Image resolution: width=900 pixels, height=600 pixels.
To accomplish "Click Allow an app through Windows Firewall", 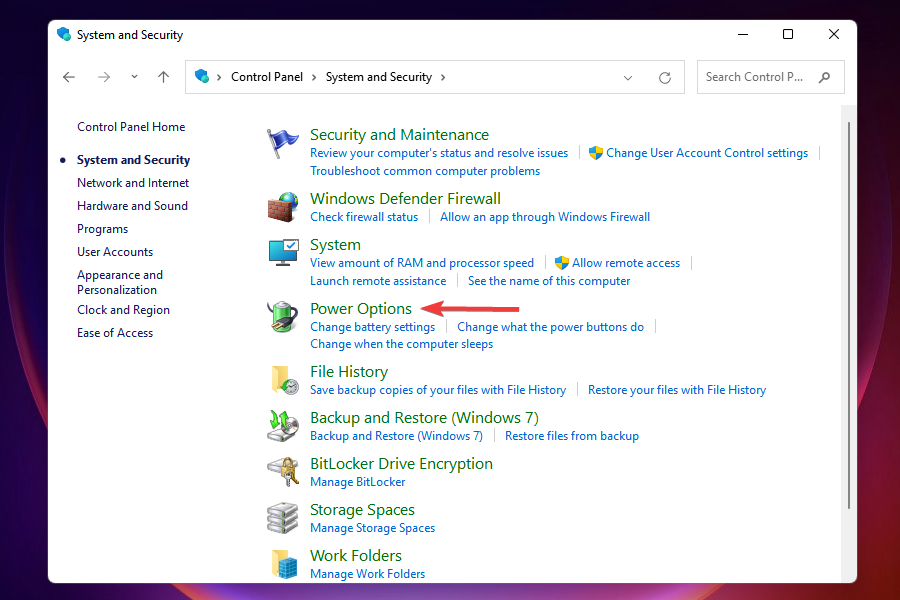I will coord(545,217).
